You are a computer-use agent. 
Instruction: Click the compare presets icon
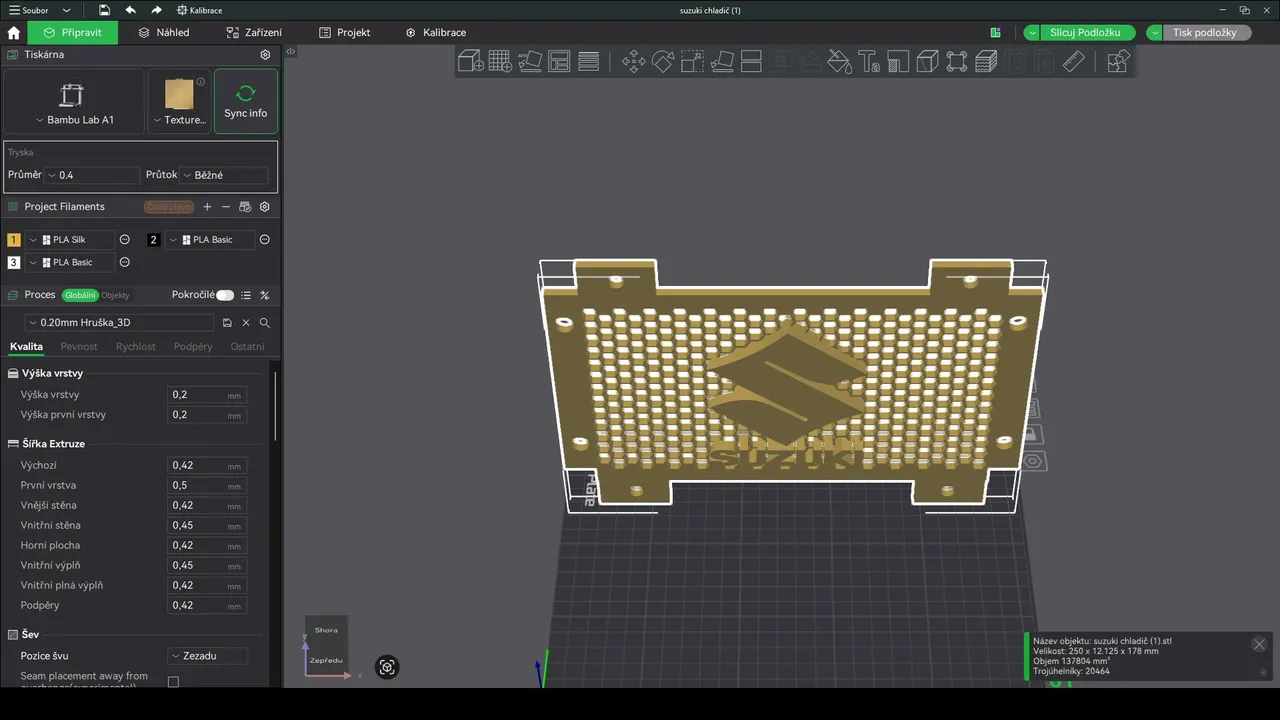[x=265, y=295]
